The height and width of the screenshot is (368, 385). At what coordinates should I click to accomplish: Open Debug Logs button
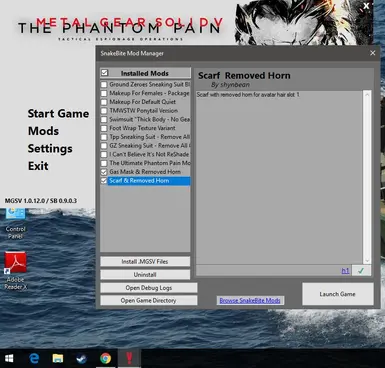click(149, 288)
